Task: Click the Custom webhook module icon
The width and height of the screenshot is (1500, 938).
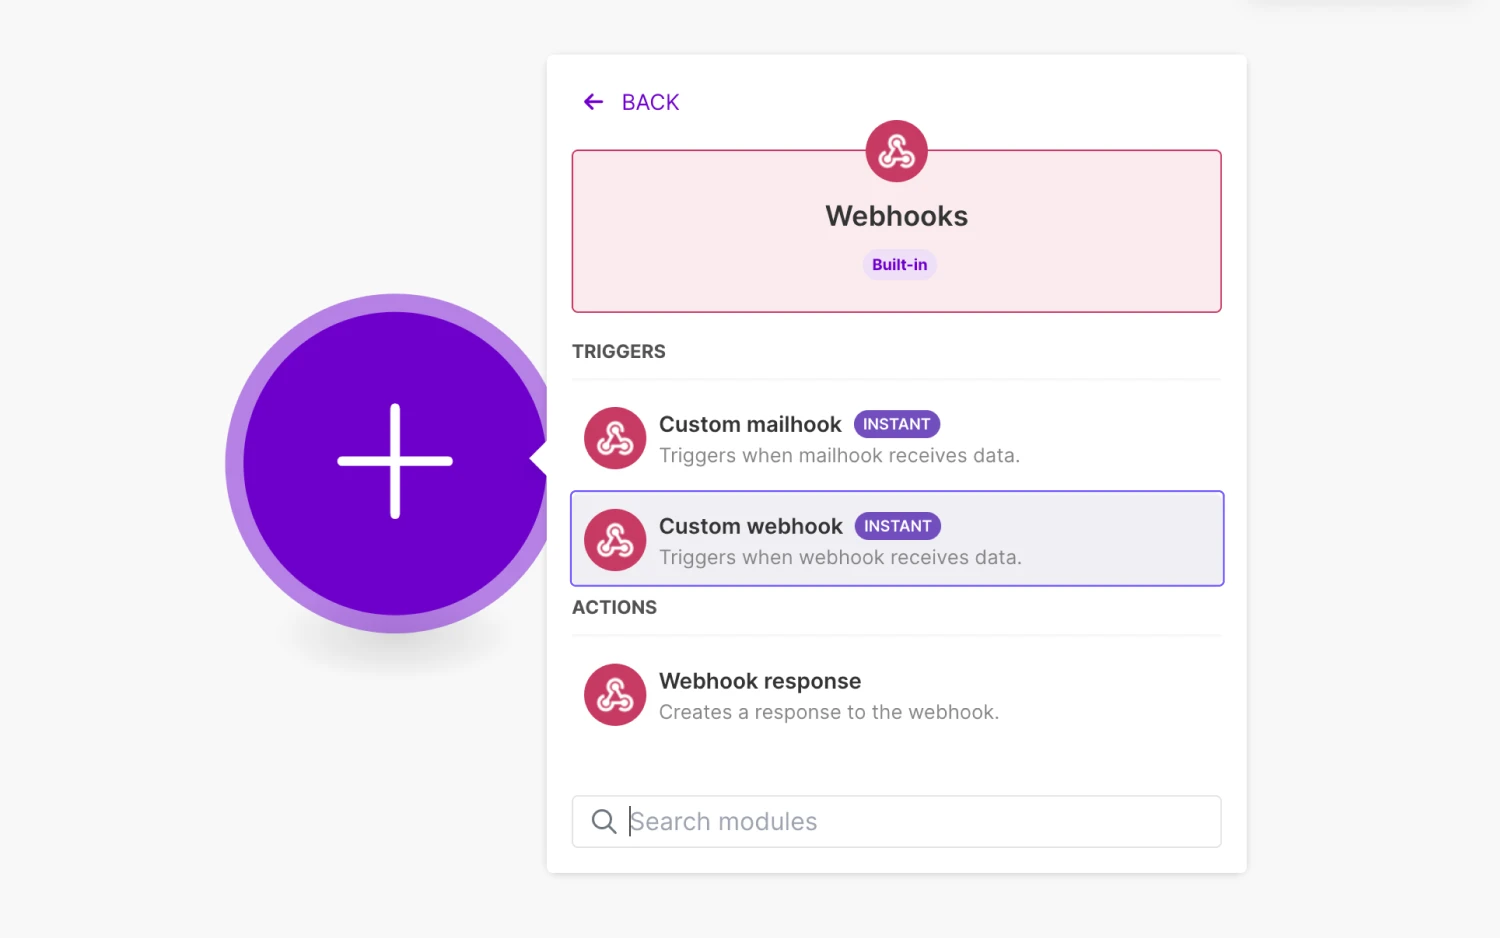Action: point(615,539)
